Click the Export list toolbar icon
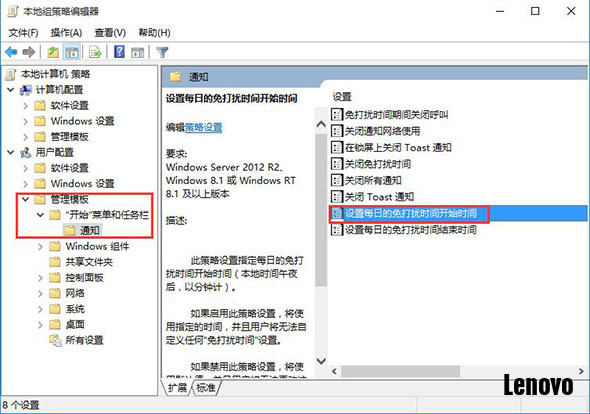The width and height of the screenshot is (590, 414). click(95, 52)
